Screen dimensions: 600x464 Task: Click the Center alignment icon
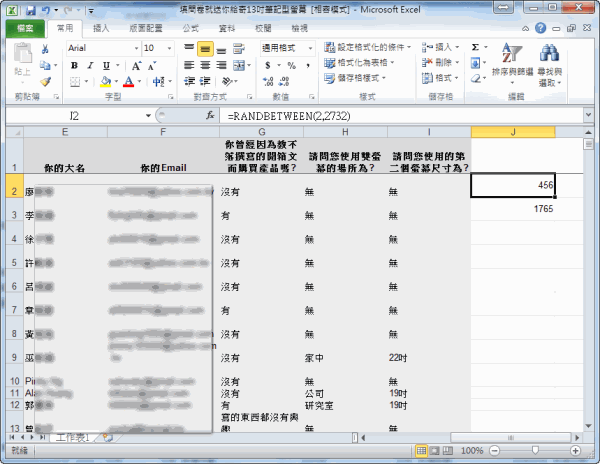(x=205, y=65)
